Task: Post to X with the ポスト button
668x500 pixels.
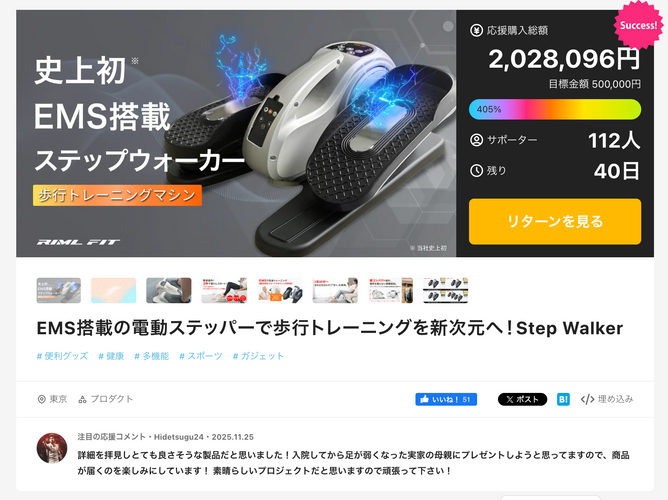Action: click(522, 399)
